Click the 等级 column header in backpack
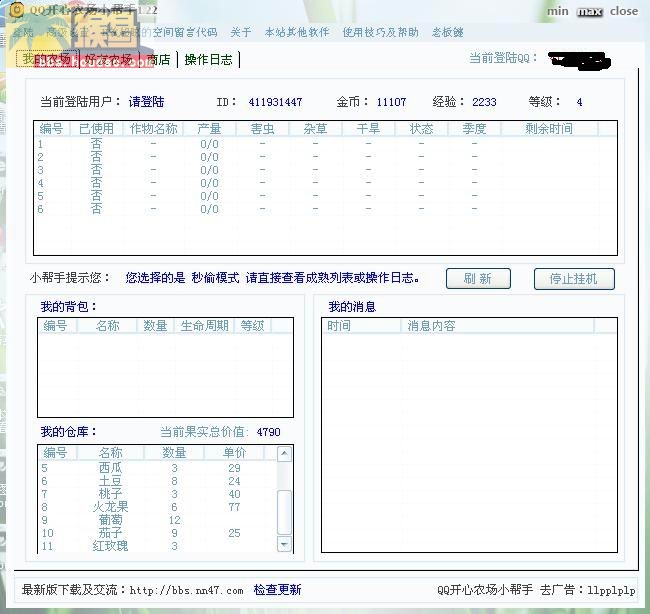Viewport: 650px width, 614px height. click(x=252, y=325)
